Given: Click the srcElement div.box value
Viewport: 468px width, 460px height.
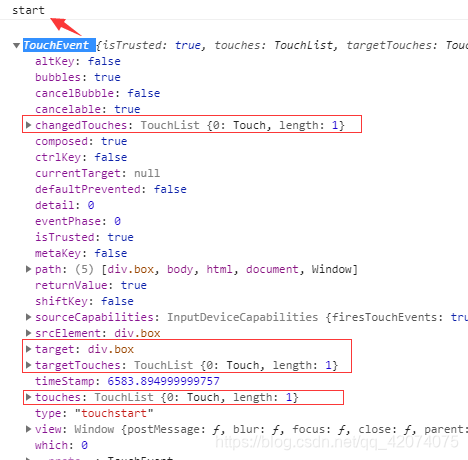Looking at the screenshot, I should pyautogui.click(x=137, y=333).
